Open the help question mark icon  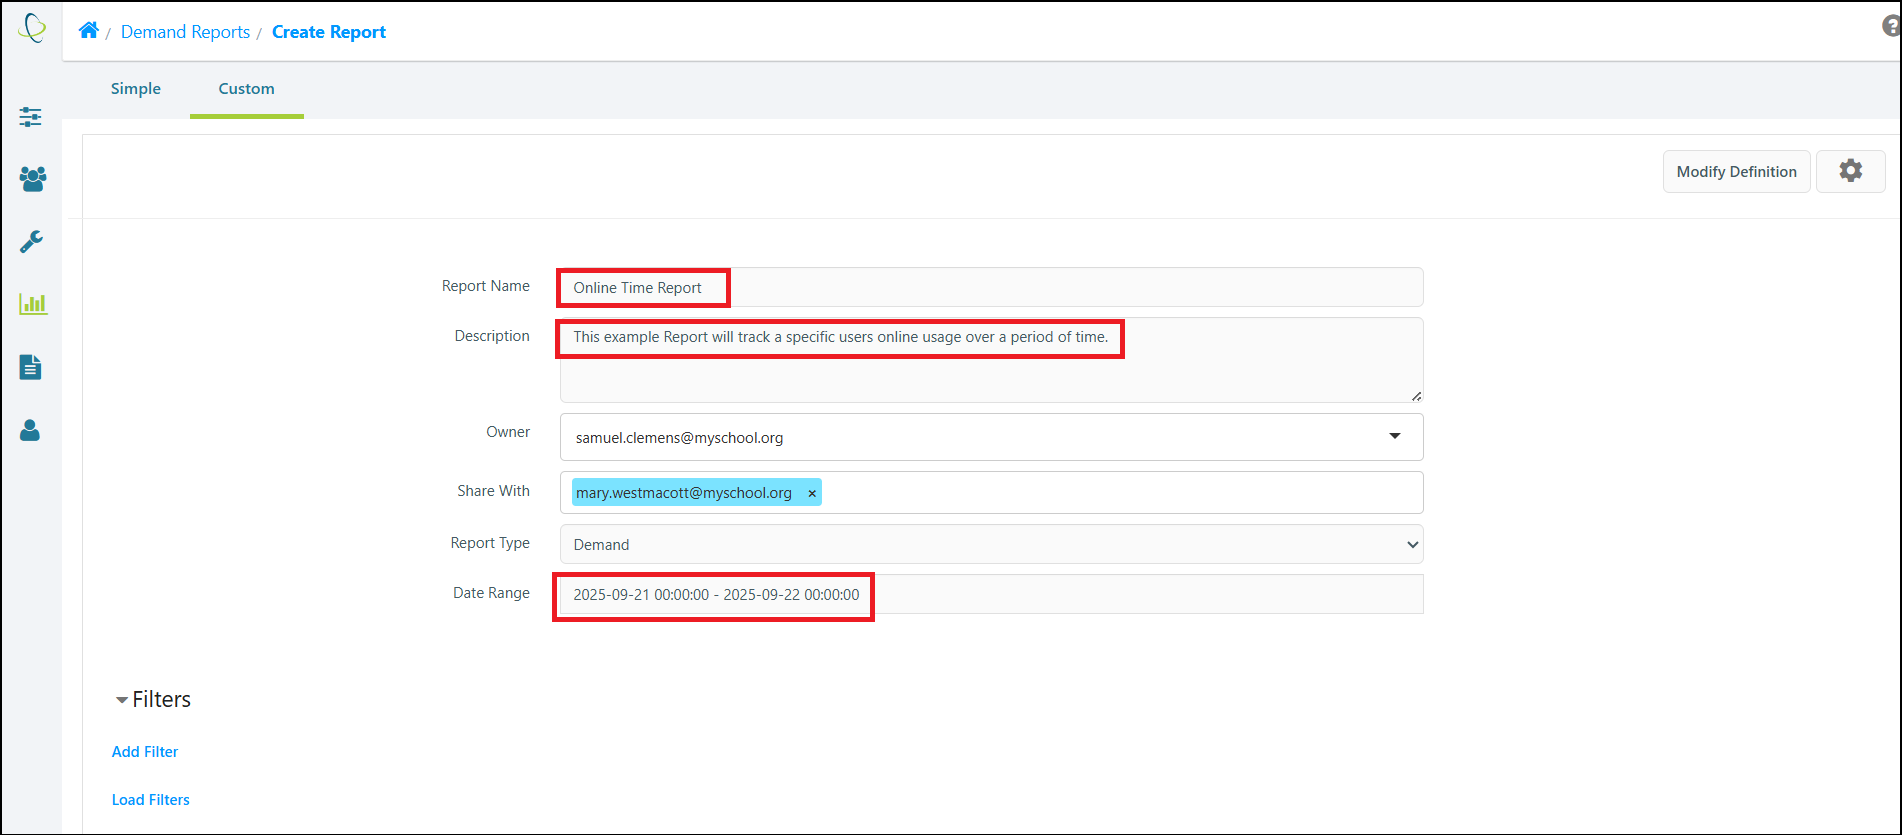pos(1891,26)
